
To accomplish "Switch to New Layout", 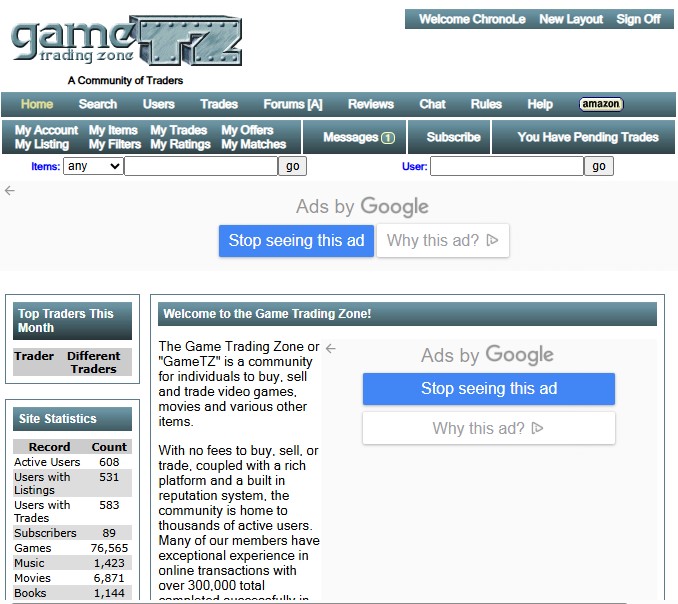I will click(x=571, y=19).
